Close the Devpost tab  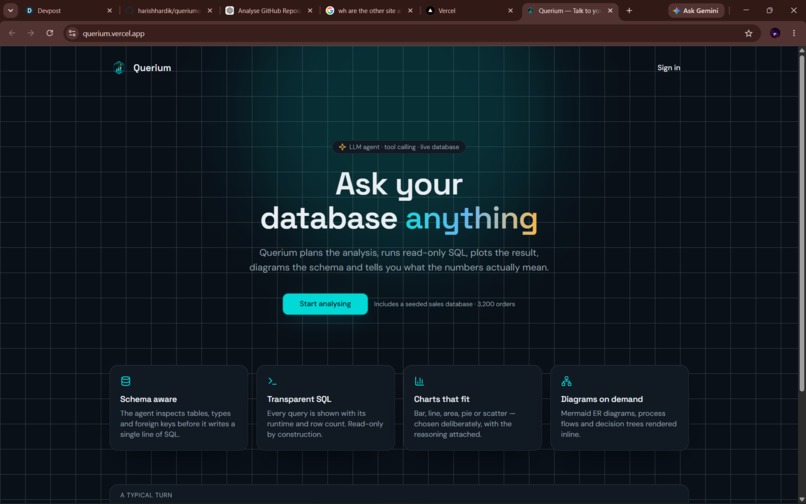click(x=109, y=10)
